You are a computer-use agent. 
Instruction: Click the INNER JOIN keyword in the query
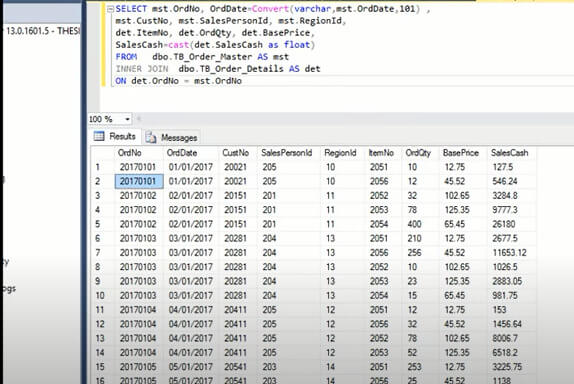(142, 69)
